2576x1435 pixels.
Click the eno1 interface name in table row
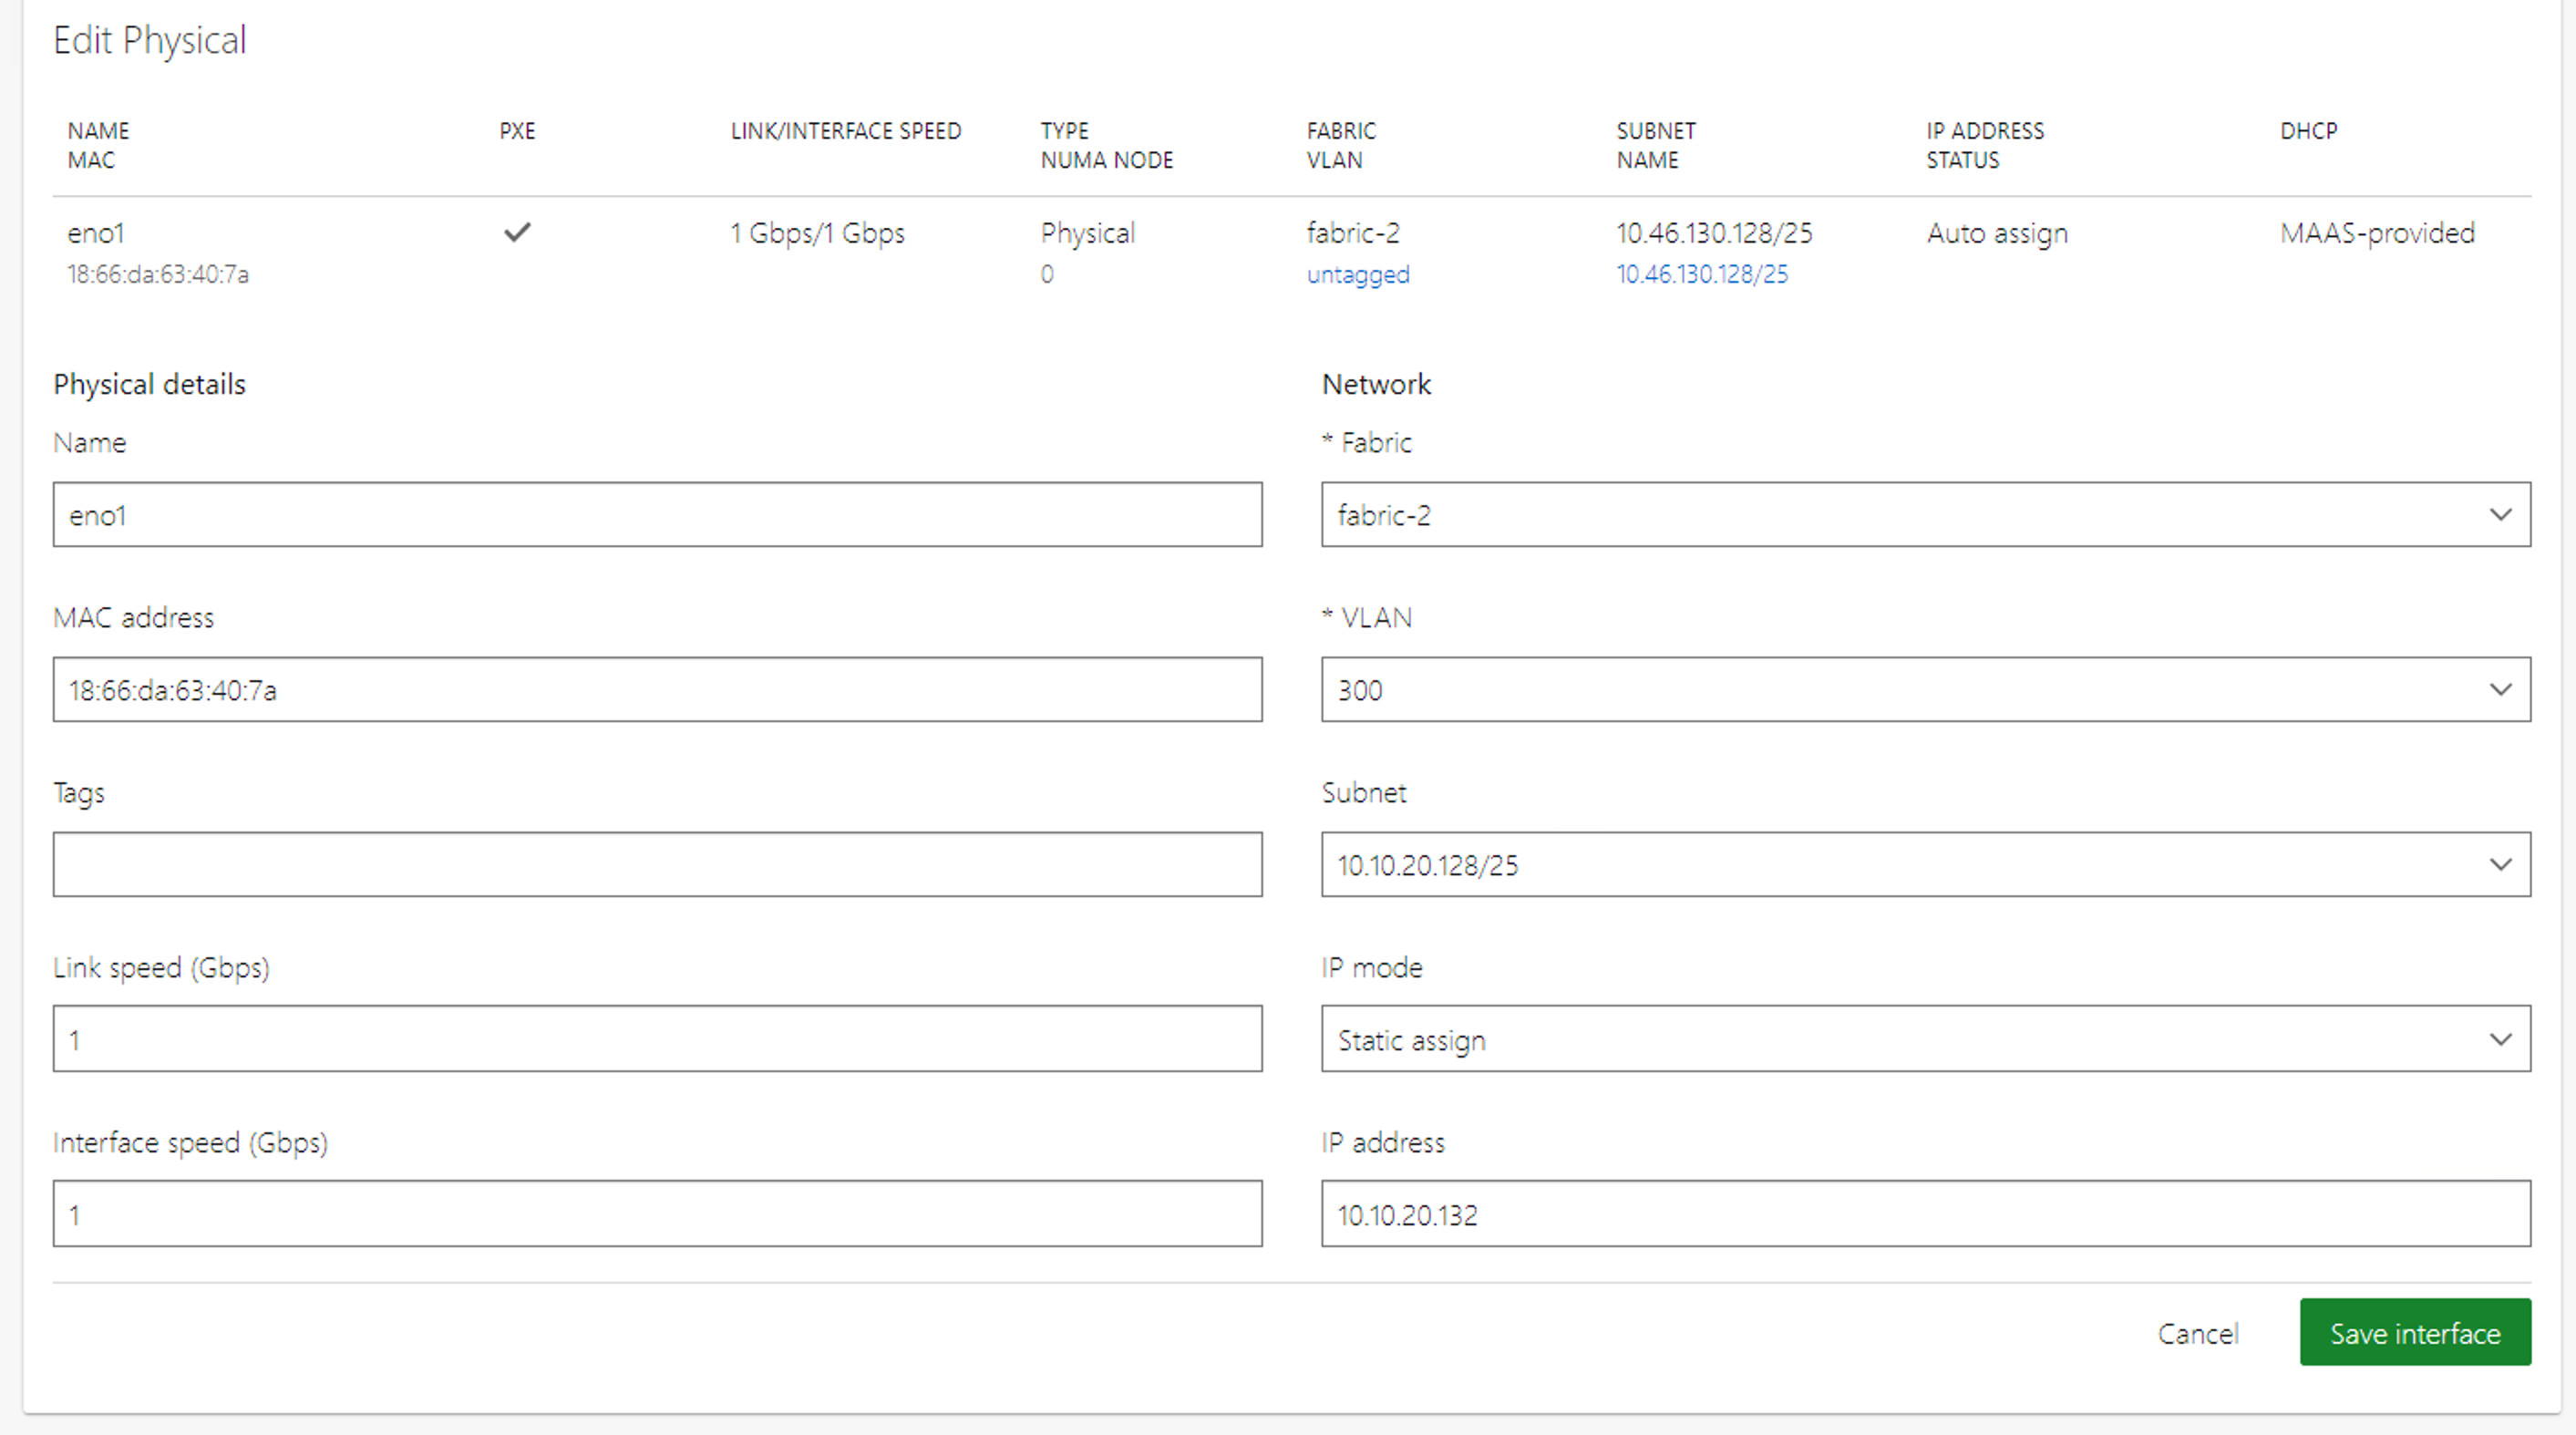96,233
